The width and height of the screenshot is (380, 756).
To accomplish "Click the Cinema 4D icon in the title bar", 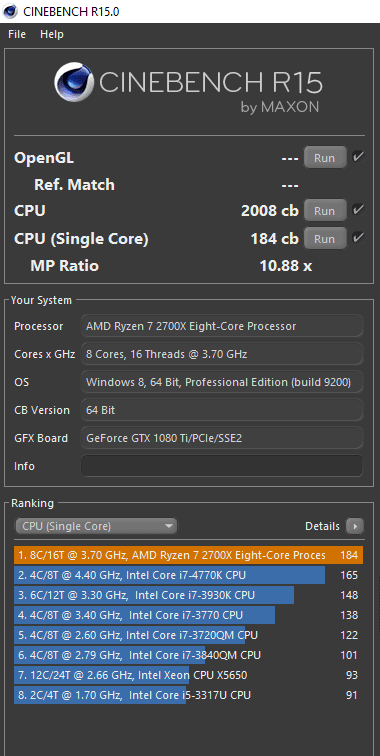I will tap(10, 11).
